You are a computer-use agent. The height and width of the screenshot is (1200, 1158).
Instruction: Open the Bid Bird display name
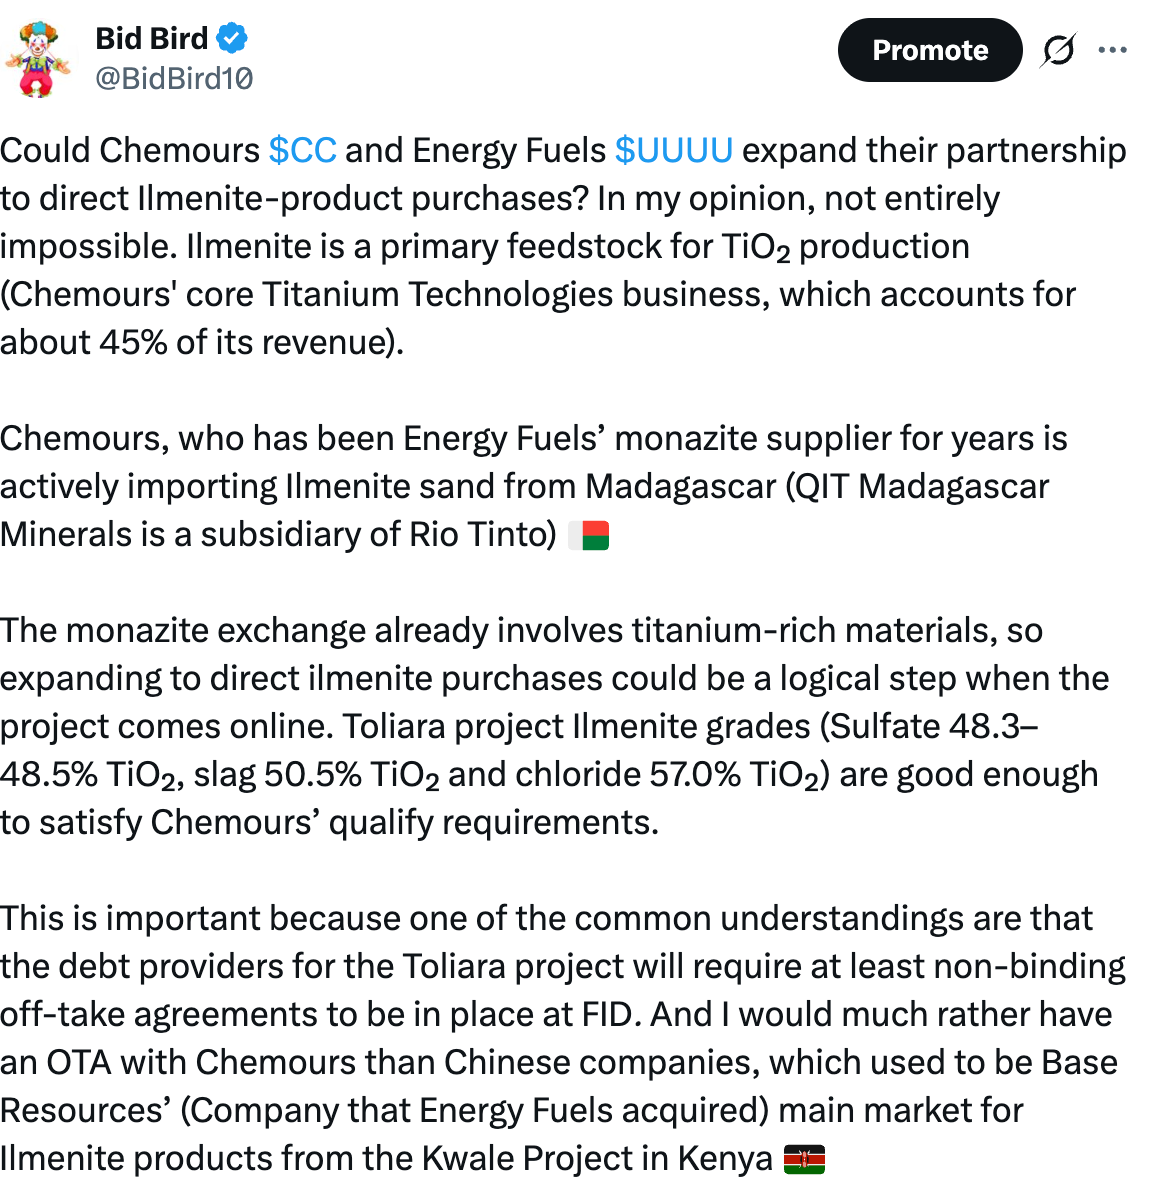pos(152,38)
